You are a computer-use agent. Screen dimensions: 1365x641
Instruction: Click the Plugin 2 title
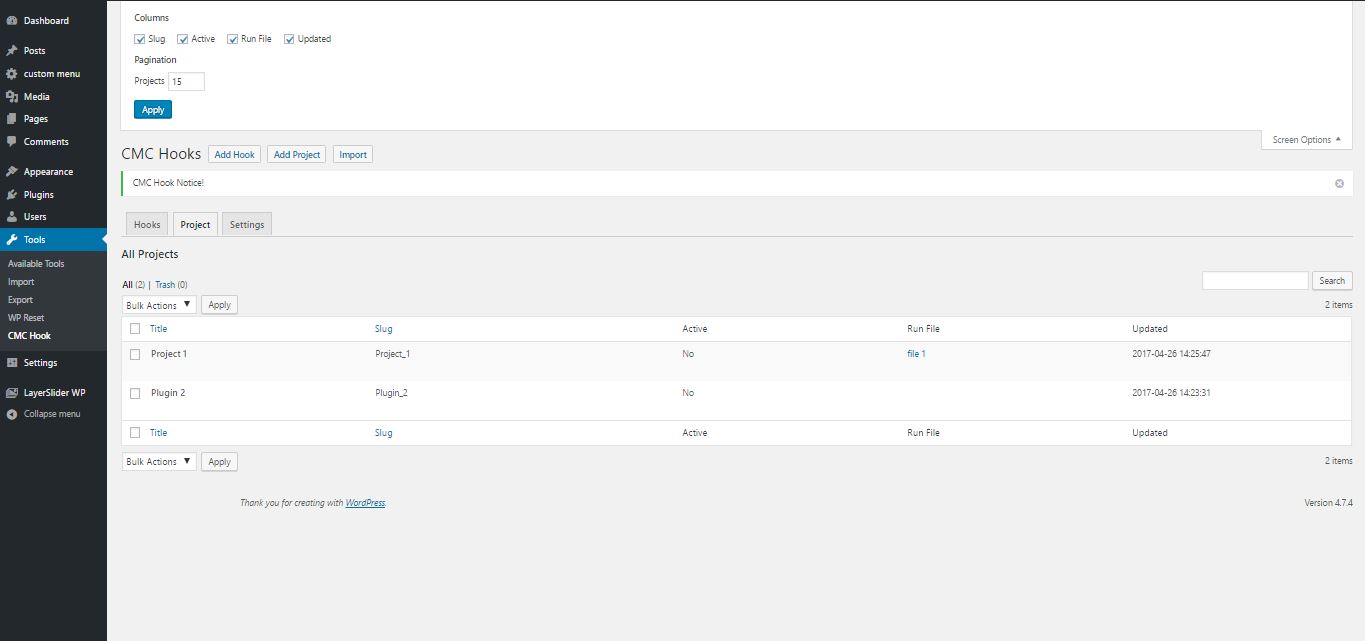click(x=168, y=393)
